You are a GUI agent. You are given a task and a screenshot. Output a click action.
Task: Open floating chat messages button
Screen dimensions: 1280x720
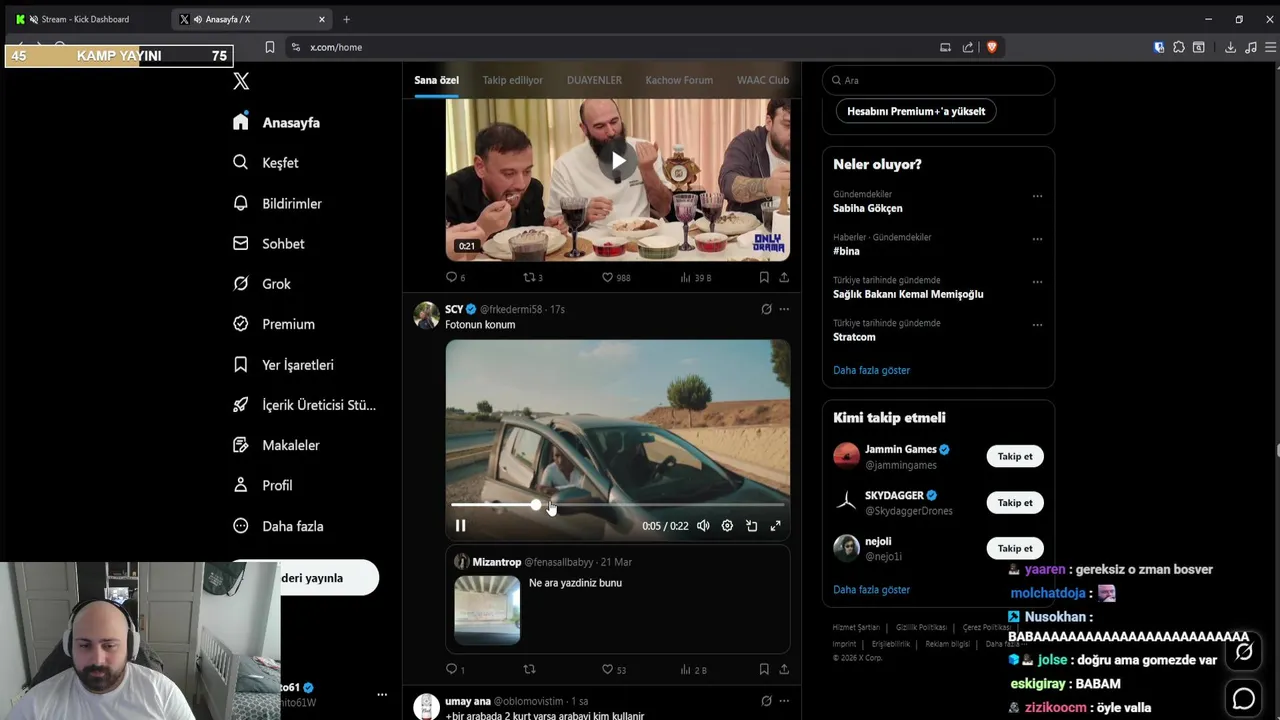[1244, 698]
